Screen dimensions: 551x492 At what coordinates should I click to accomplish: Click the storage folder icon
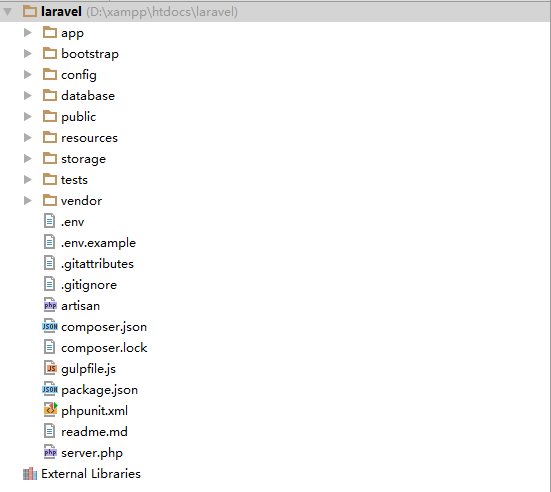click(50, 158)
